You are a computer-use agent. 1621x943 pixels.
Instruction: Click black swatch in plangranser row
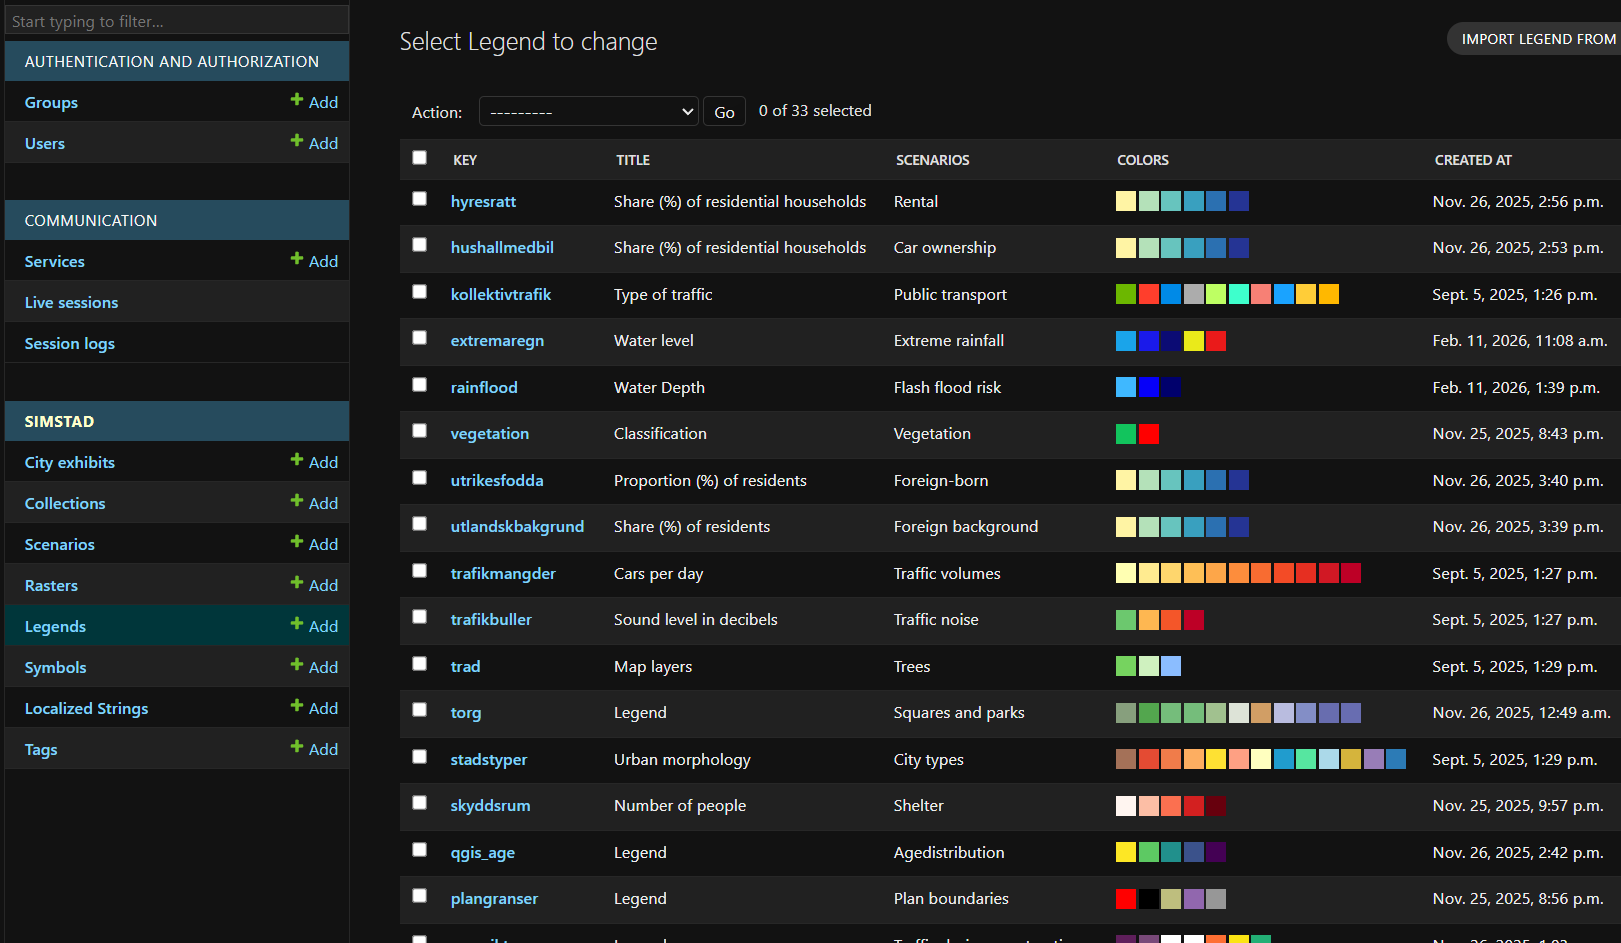(x=1149, y=899)
